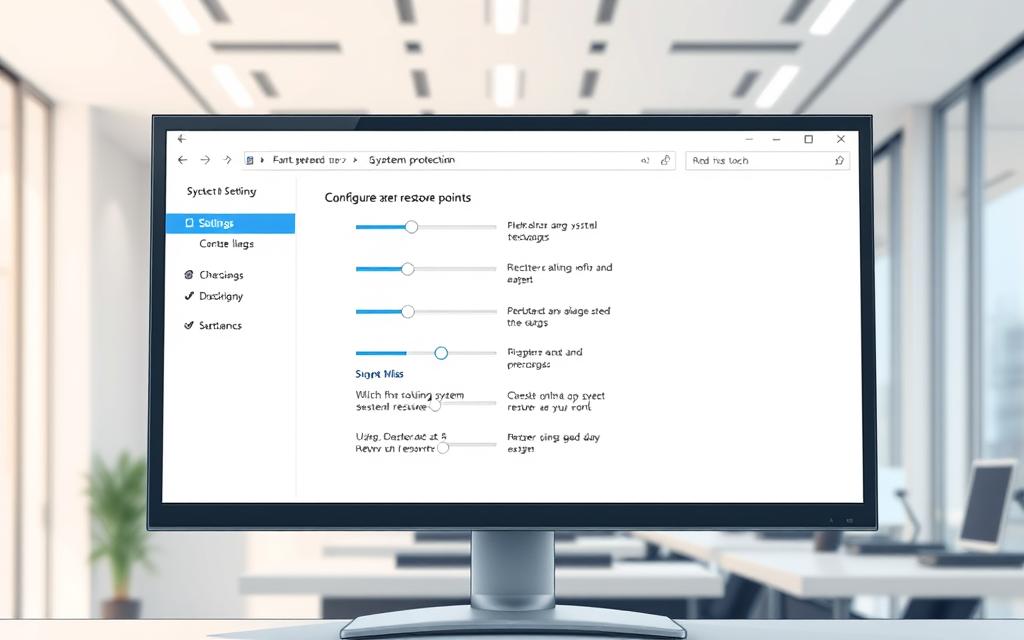Toggle the square box in selected Settings item
The image size is (1024, 640).
click(x=189, y=223)
